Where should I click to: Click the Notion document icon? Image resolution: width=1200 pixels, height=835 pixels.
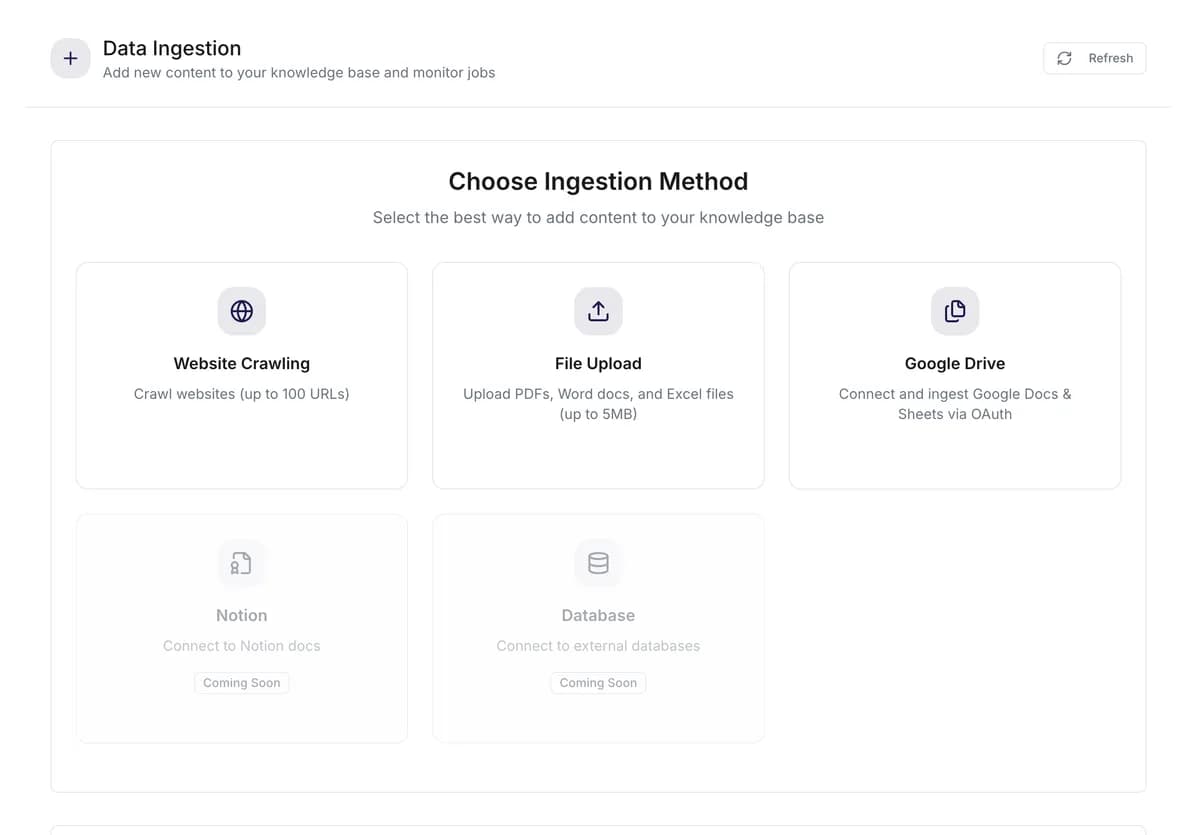(x=242, y=563)
